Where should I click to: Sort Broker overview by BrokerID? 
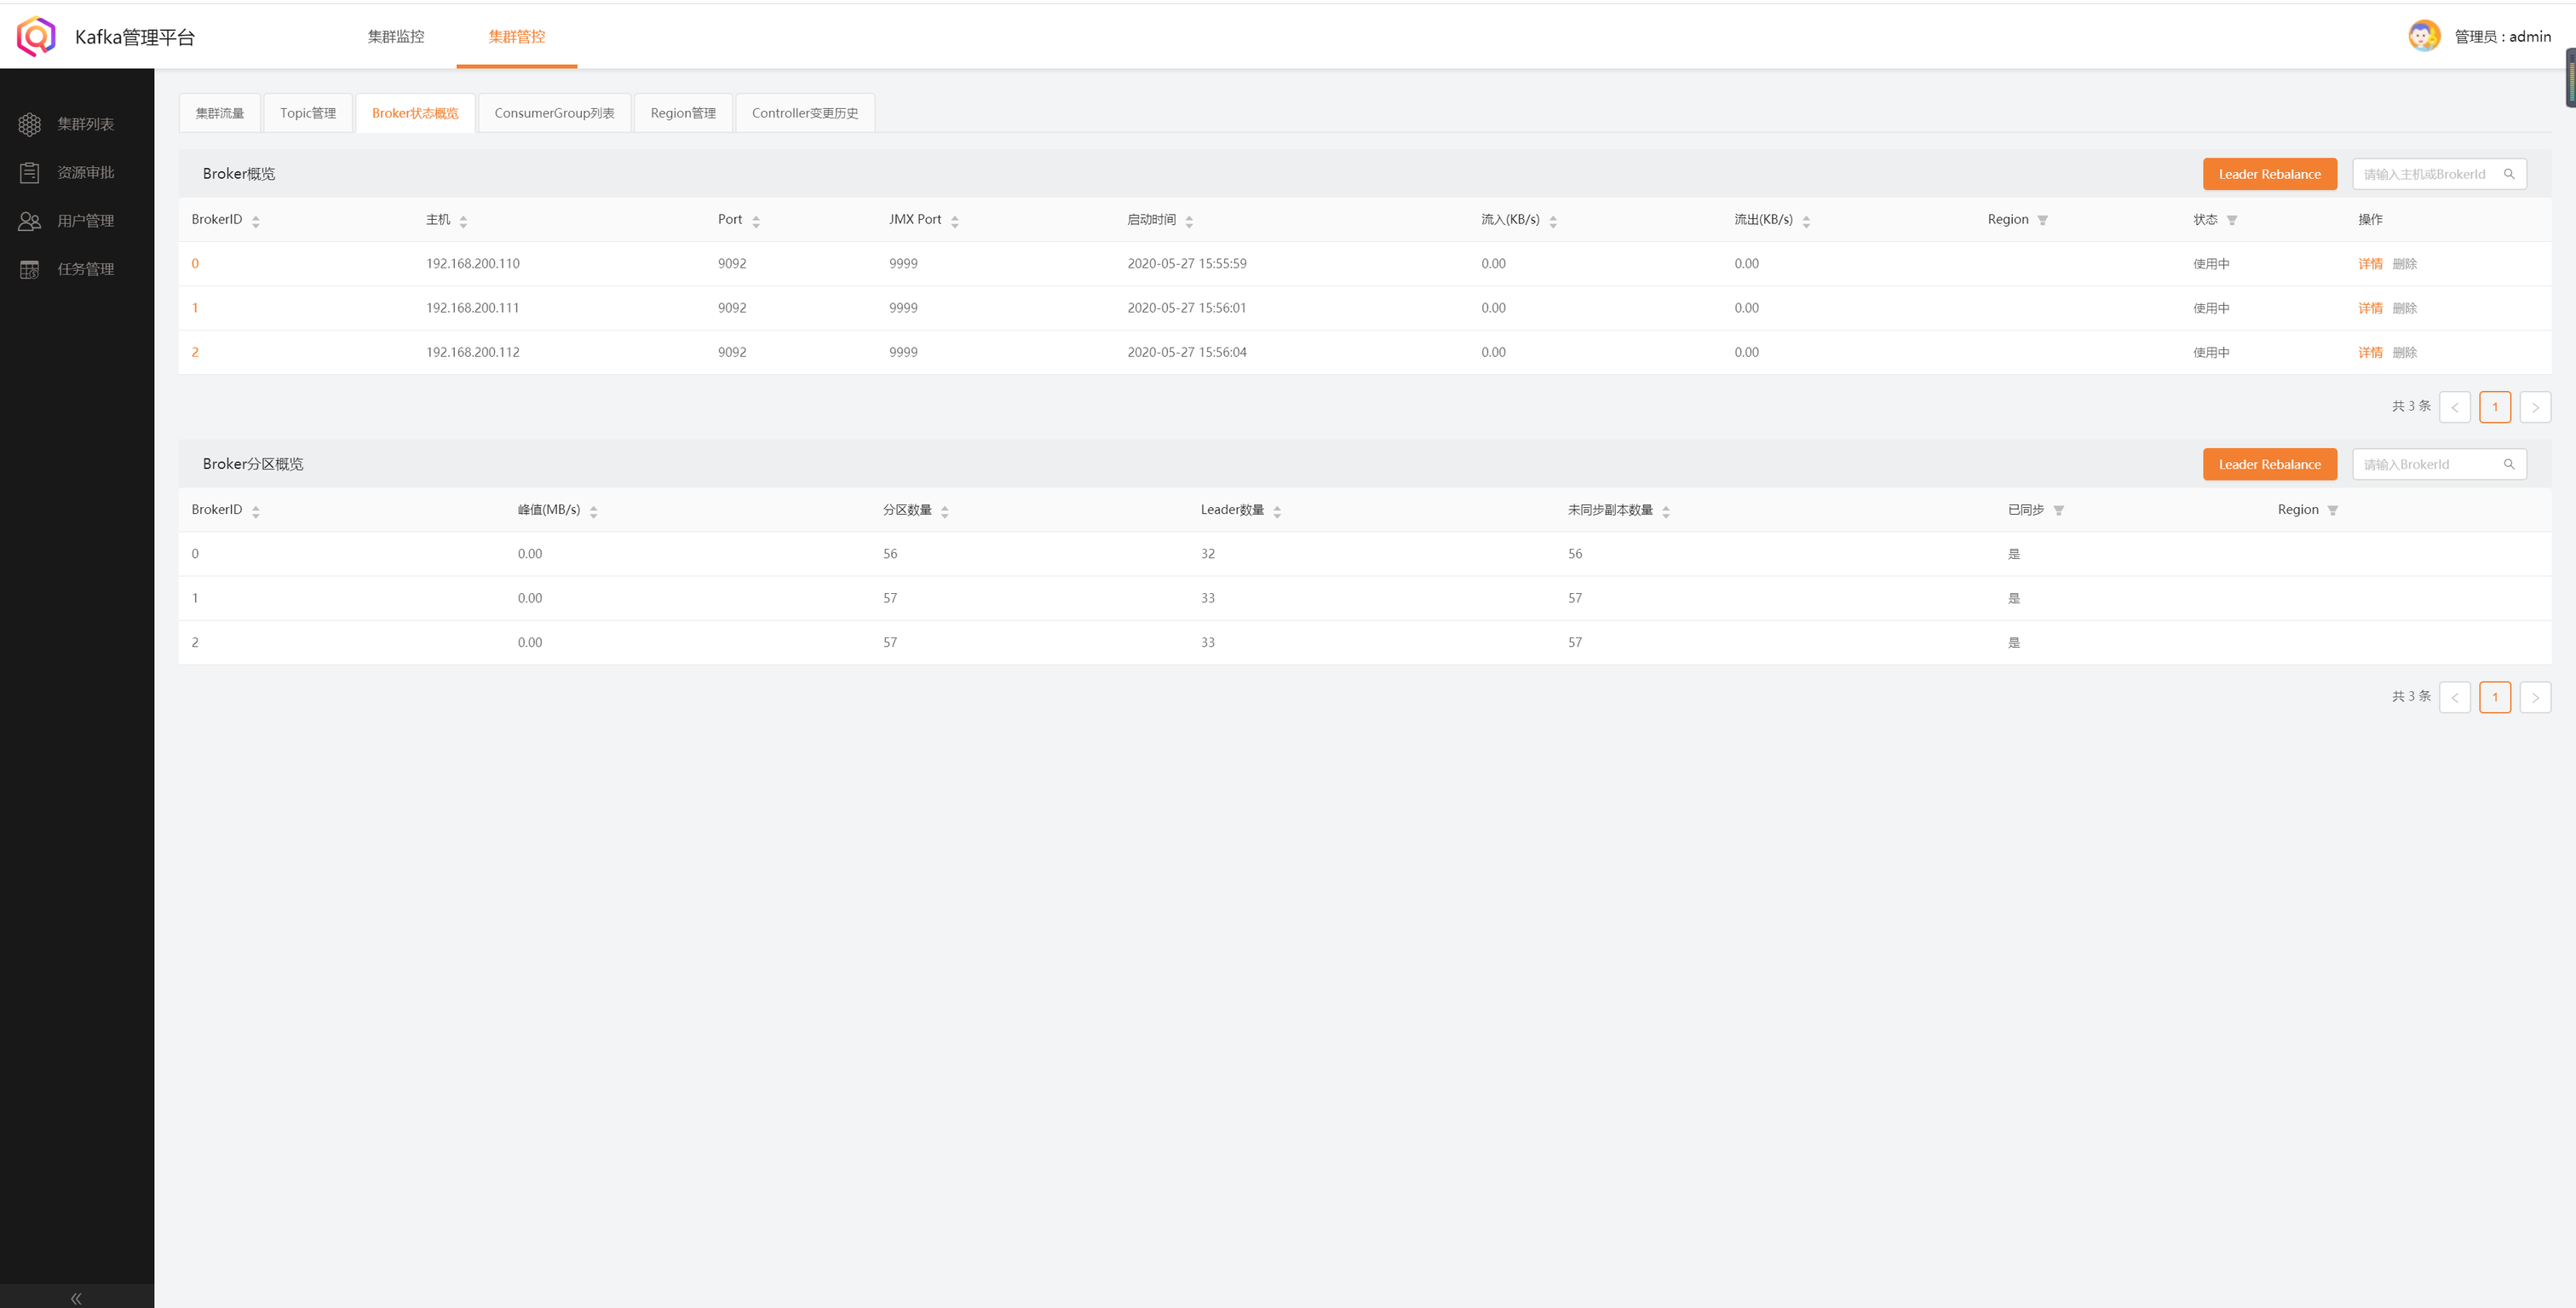coord(256,221)
